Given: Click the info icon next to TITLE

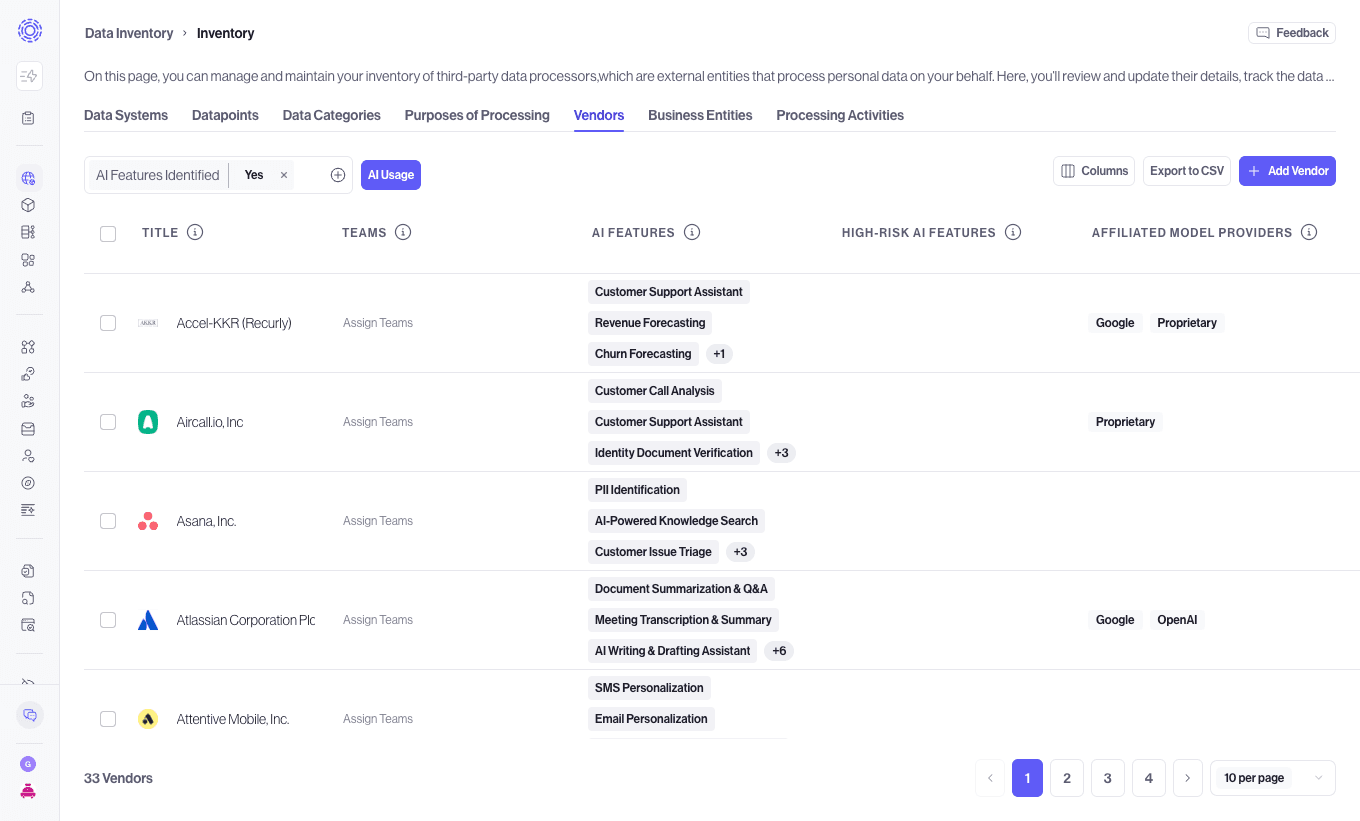Looking at the screenshot, I should pyautogui.click(x=195, y=232).
